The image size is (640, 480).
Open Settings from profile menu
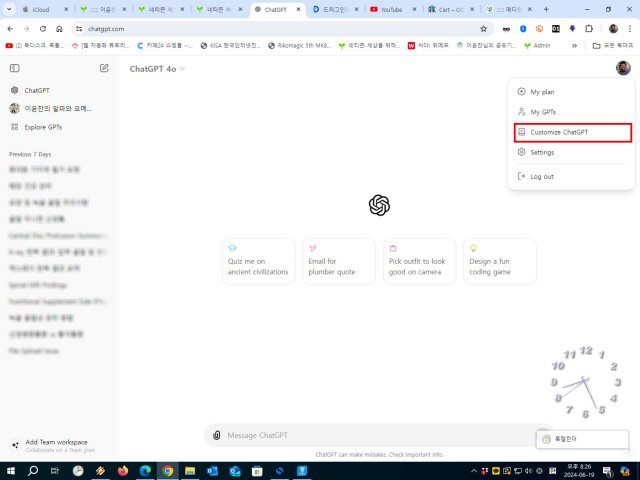(x=571, y=152)
